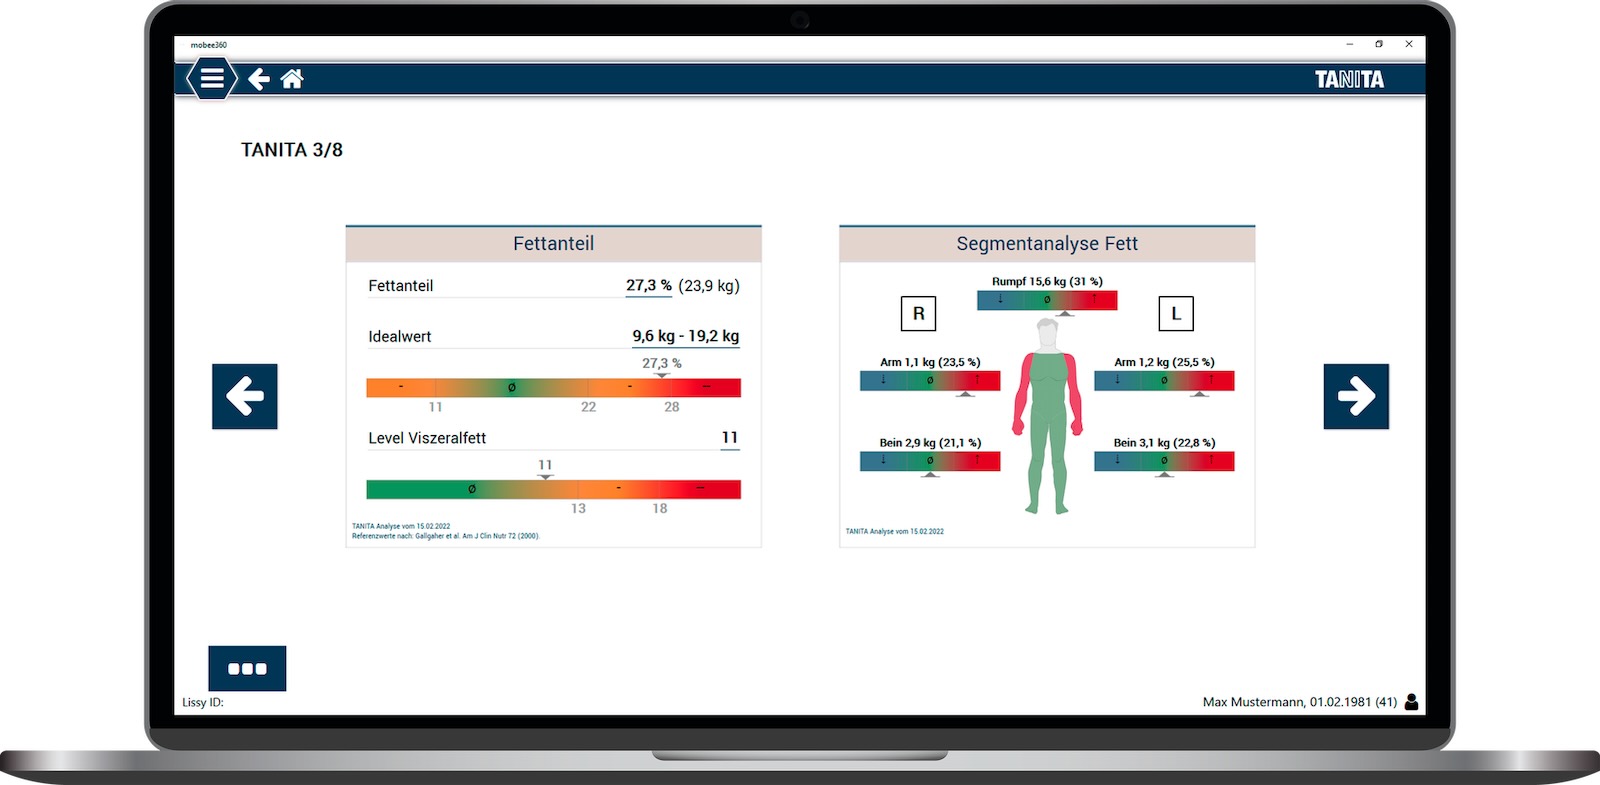Click the back arrow in header bar

pyautogui.click(x=259, y=79)
